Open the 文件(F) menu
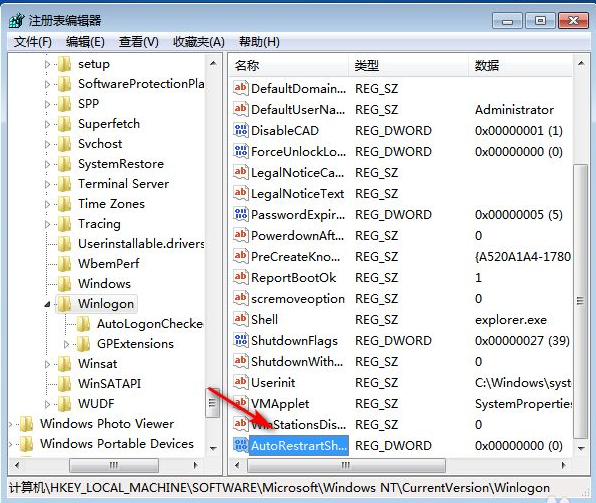The width and height of the screenshot is (596, 503). [x=33, y=41]
